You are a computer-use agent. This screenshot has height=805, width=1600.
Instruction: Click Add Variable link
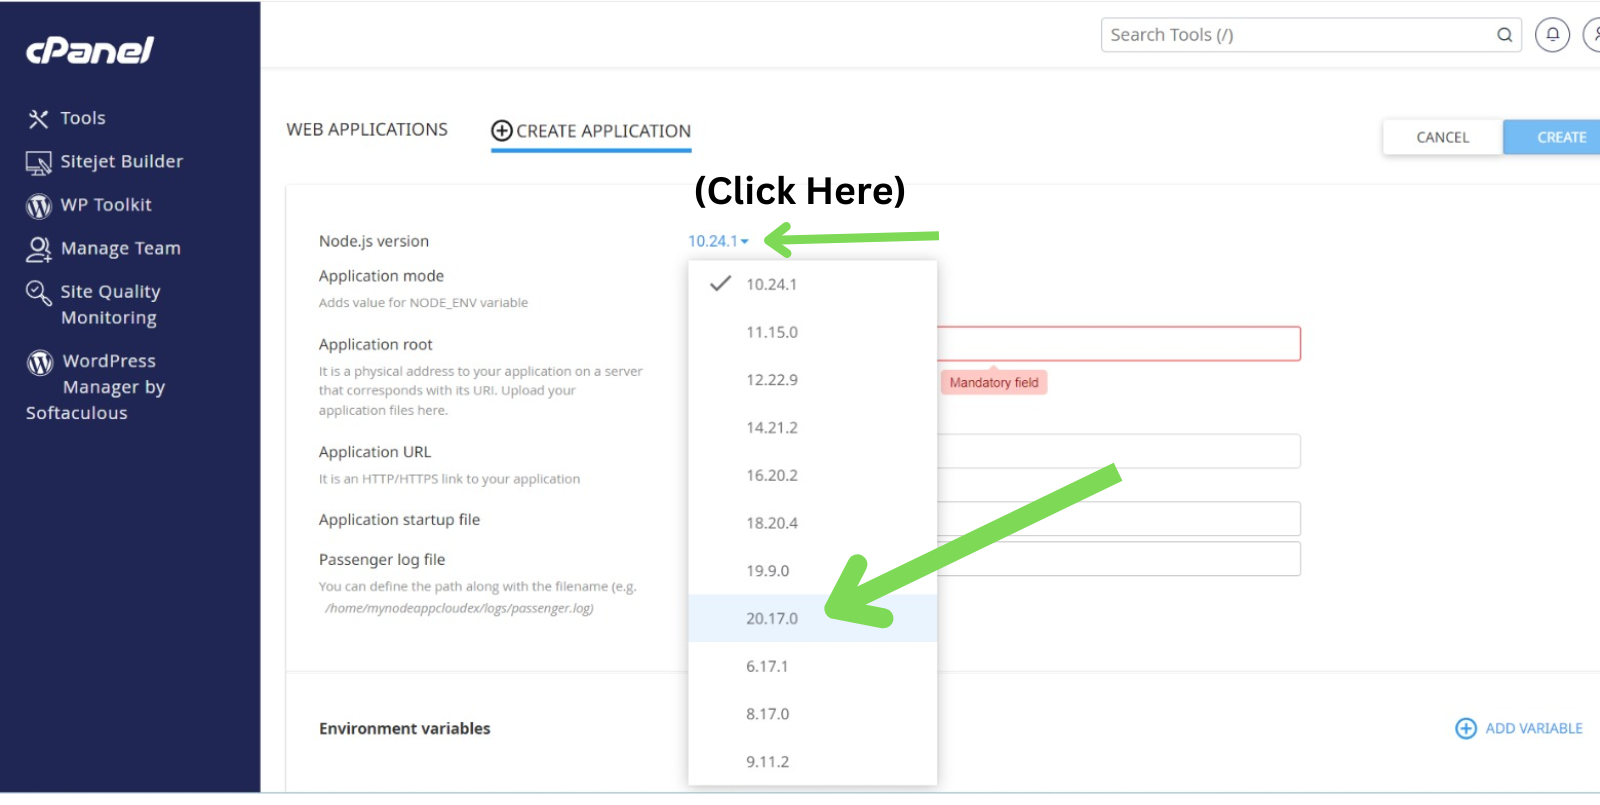(x=1519, y=728)
